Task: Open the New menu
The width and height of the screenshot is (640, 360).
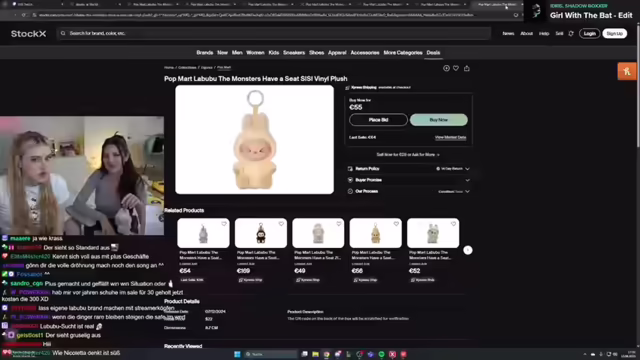Action: point(222,53)
